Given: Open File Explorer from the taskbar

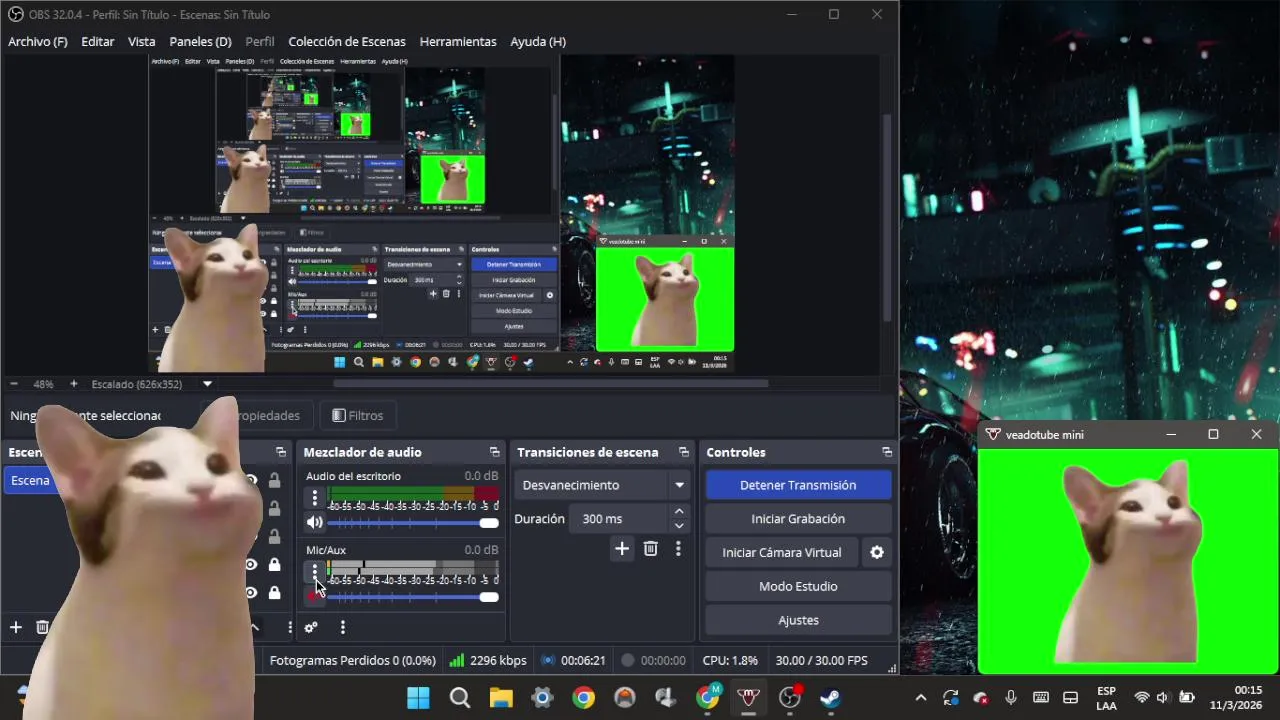Looking at the screenshot, I should (500, 698).
